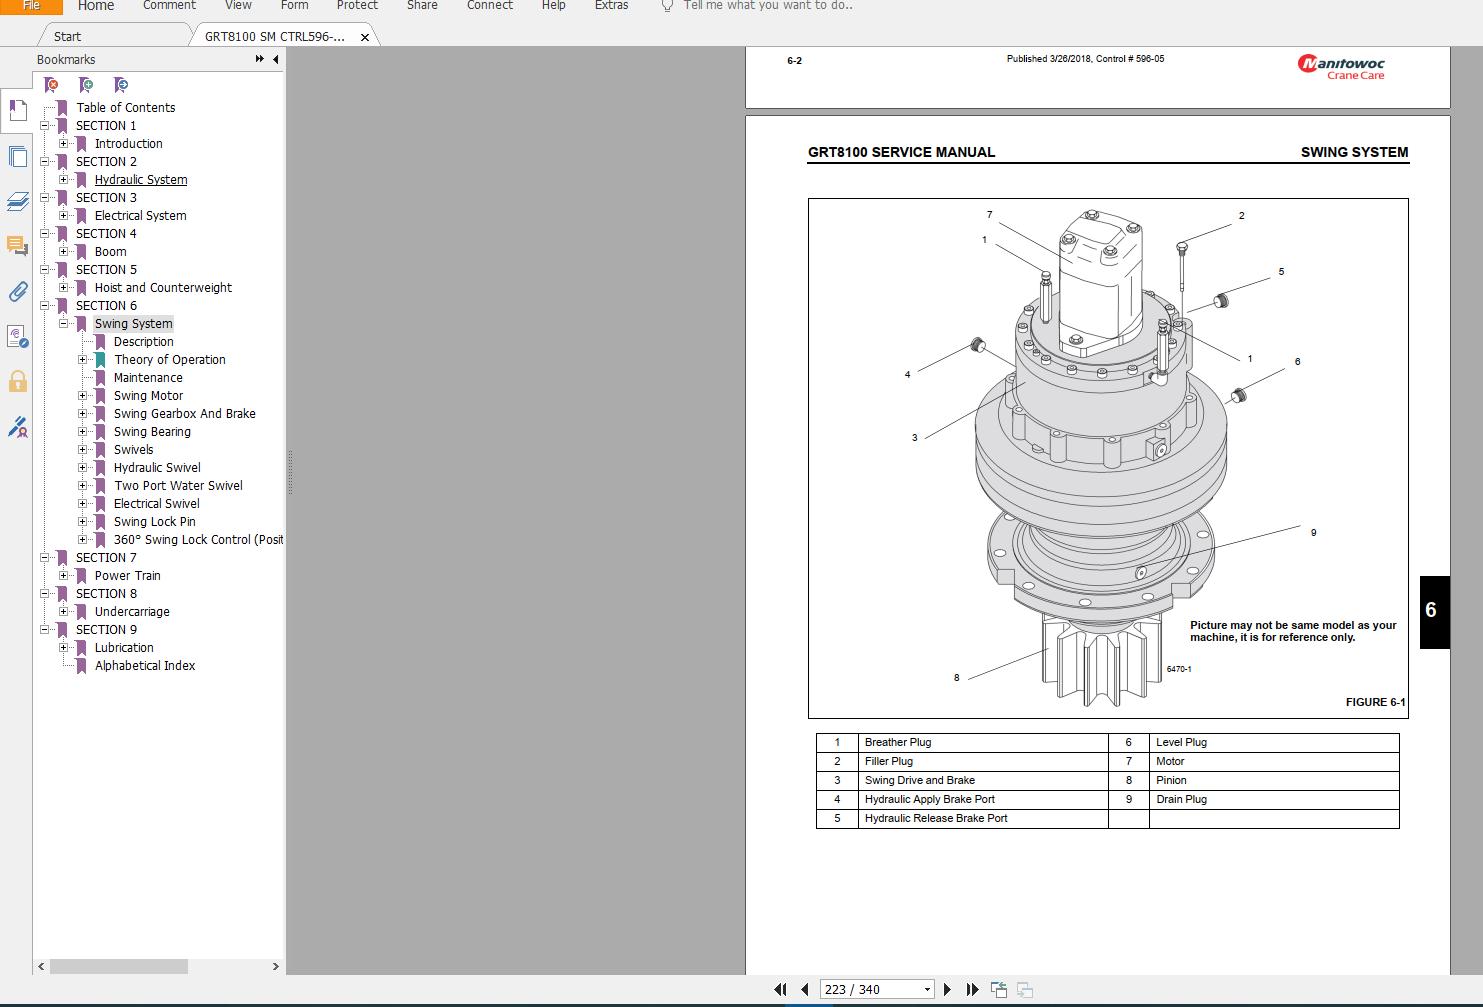
Task: Add a new bookmark with green plus icon
Action: coord(85,84)
